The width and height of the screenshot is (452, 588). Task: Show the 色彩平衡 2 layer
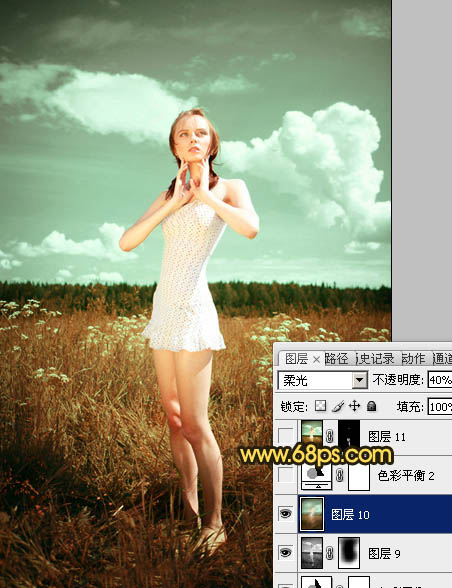pyautogui.click(x=285, y=475)
